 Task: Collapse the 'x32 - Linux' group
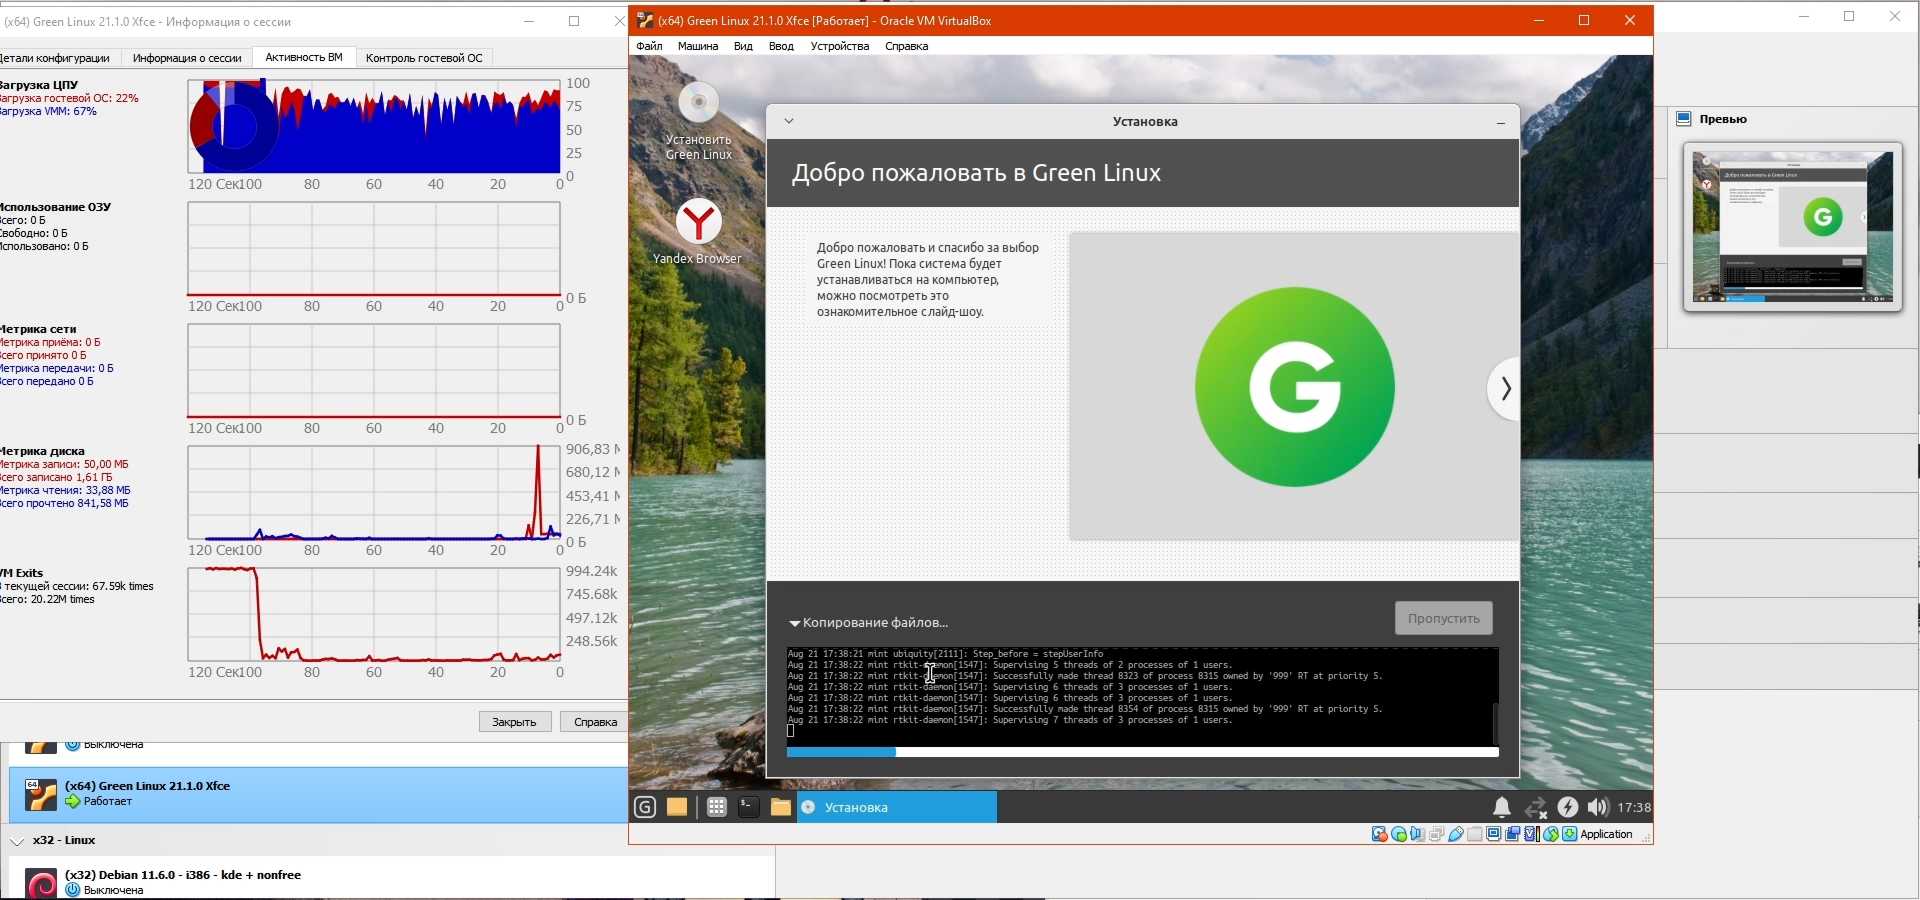pos(17,841)
